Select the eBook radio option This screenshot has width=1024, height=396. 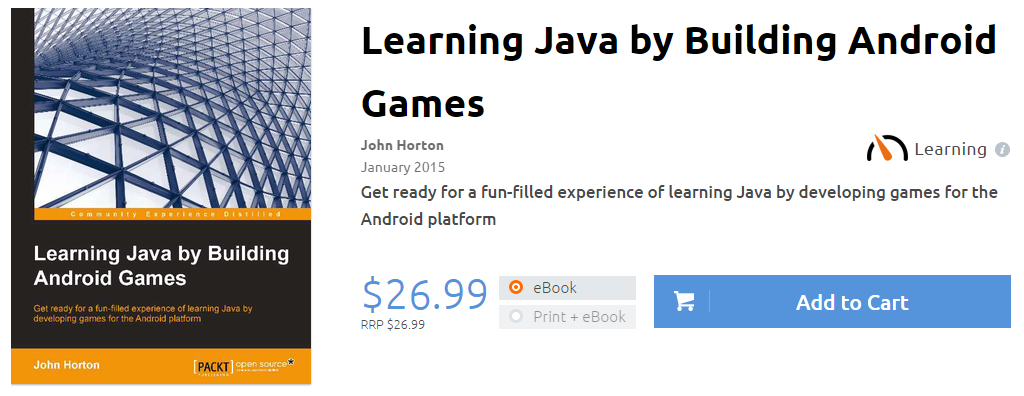516,288
